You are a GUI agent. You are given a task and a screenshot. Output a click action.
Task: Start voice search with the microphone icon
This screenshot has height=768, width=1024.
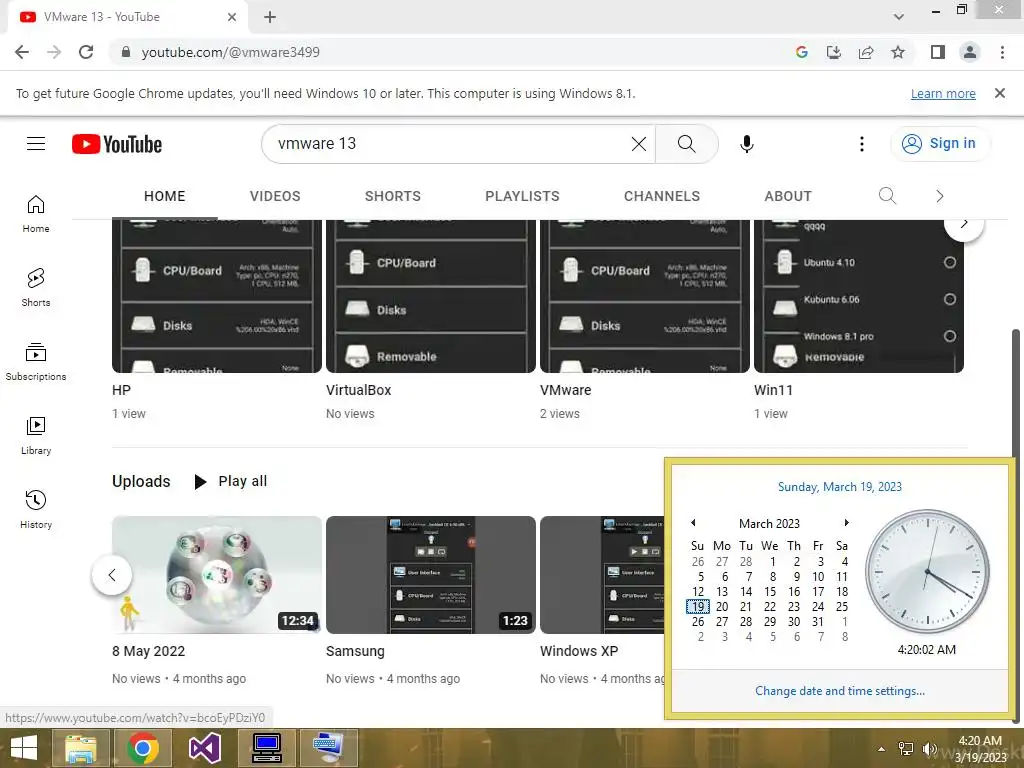(747, 144)
